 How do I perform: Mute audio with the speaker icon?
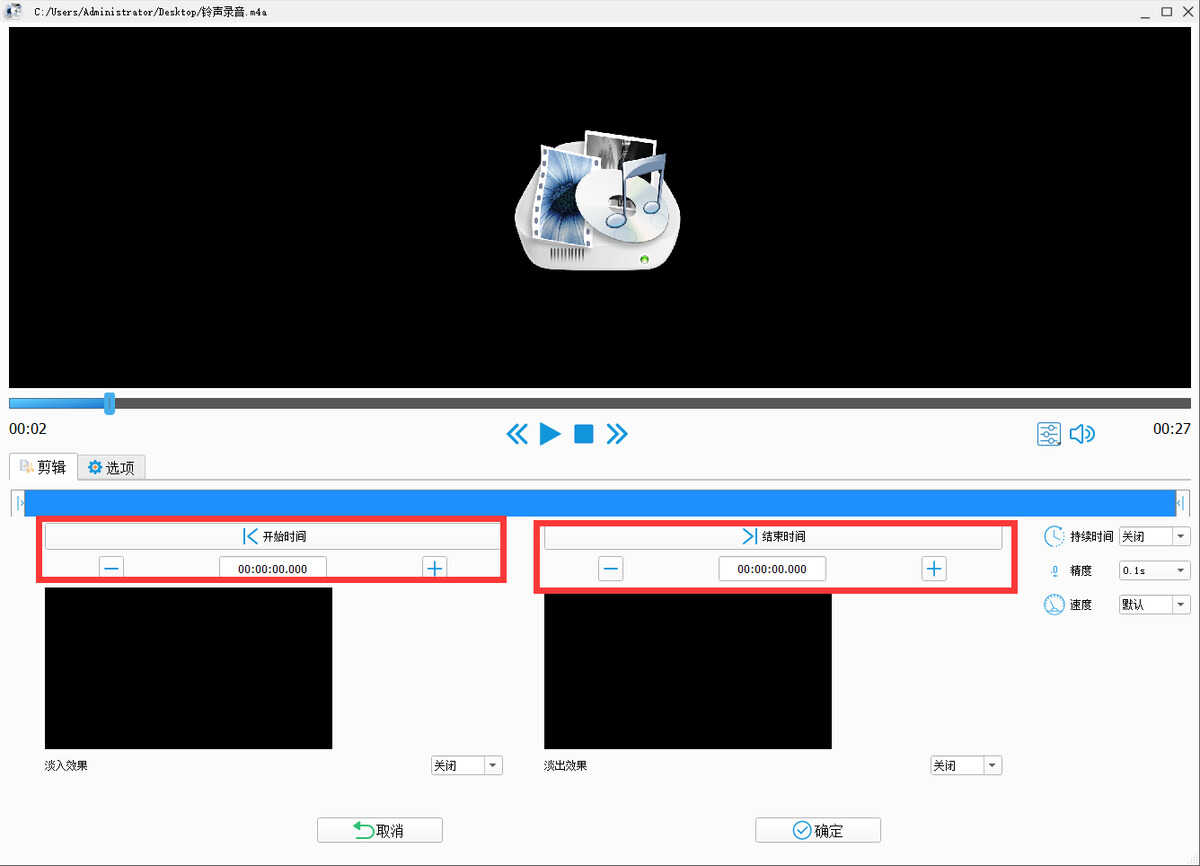pos(1082,434)
